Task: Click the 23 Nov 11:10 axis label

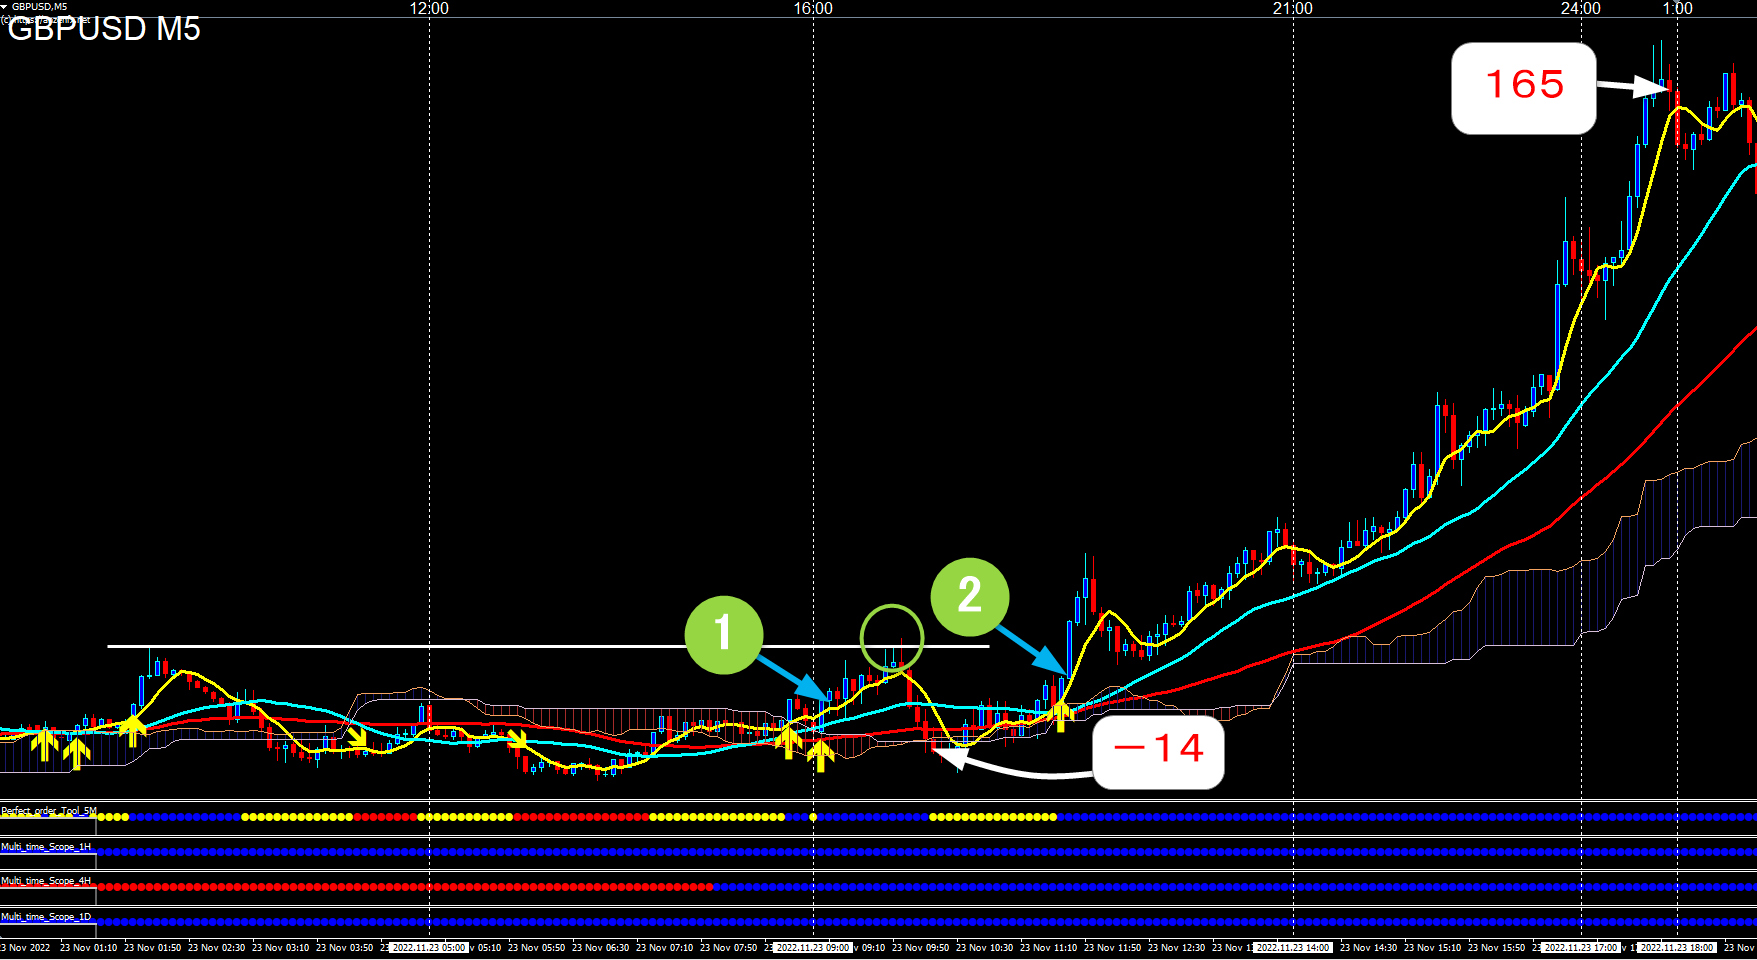Action: 1048,947
